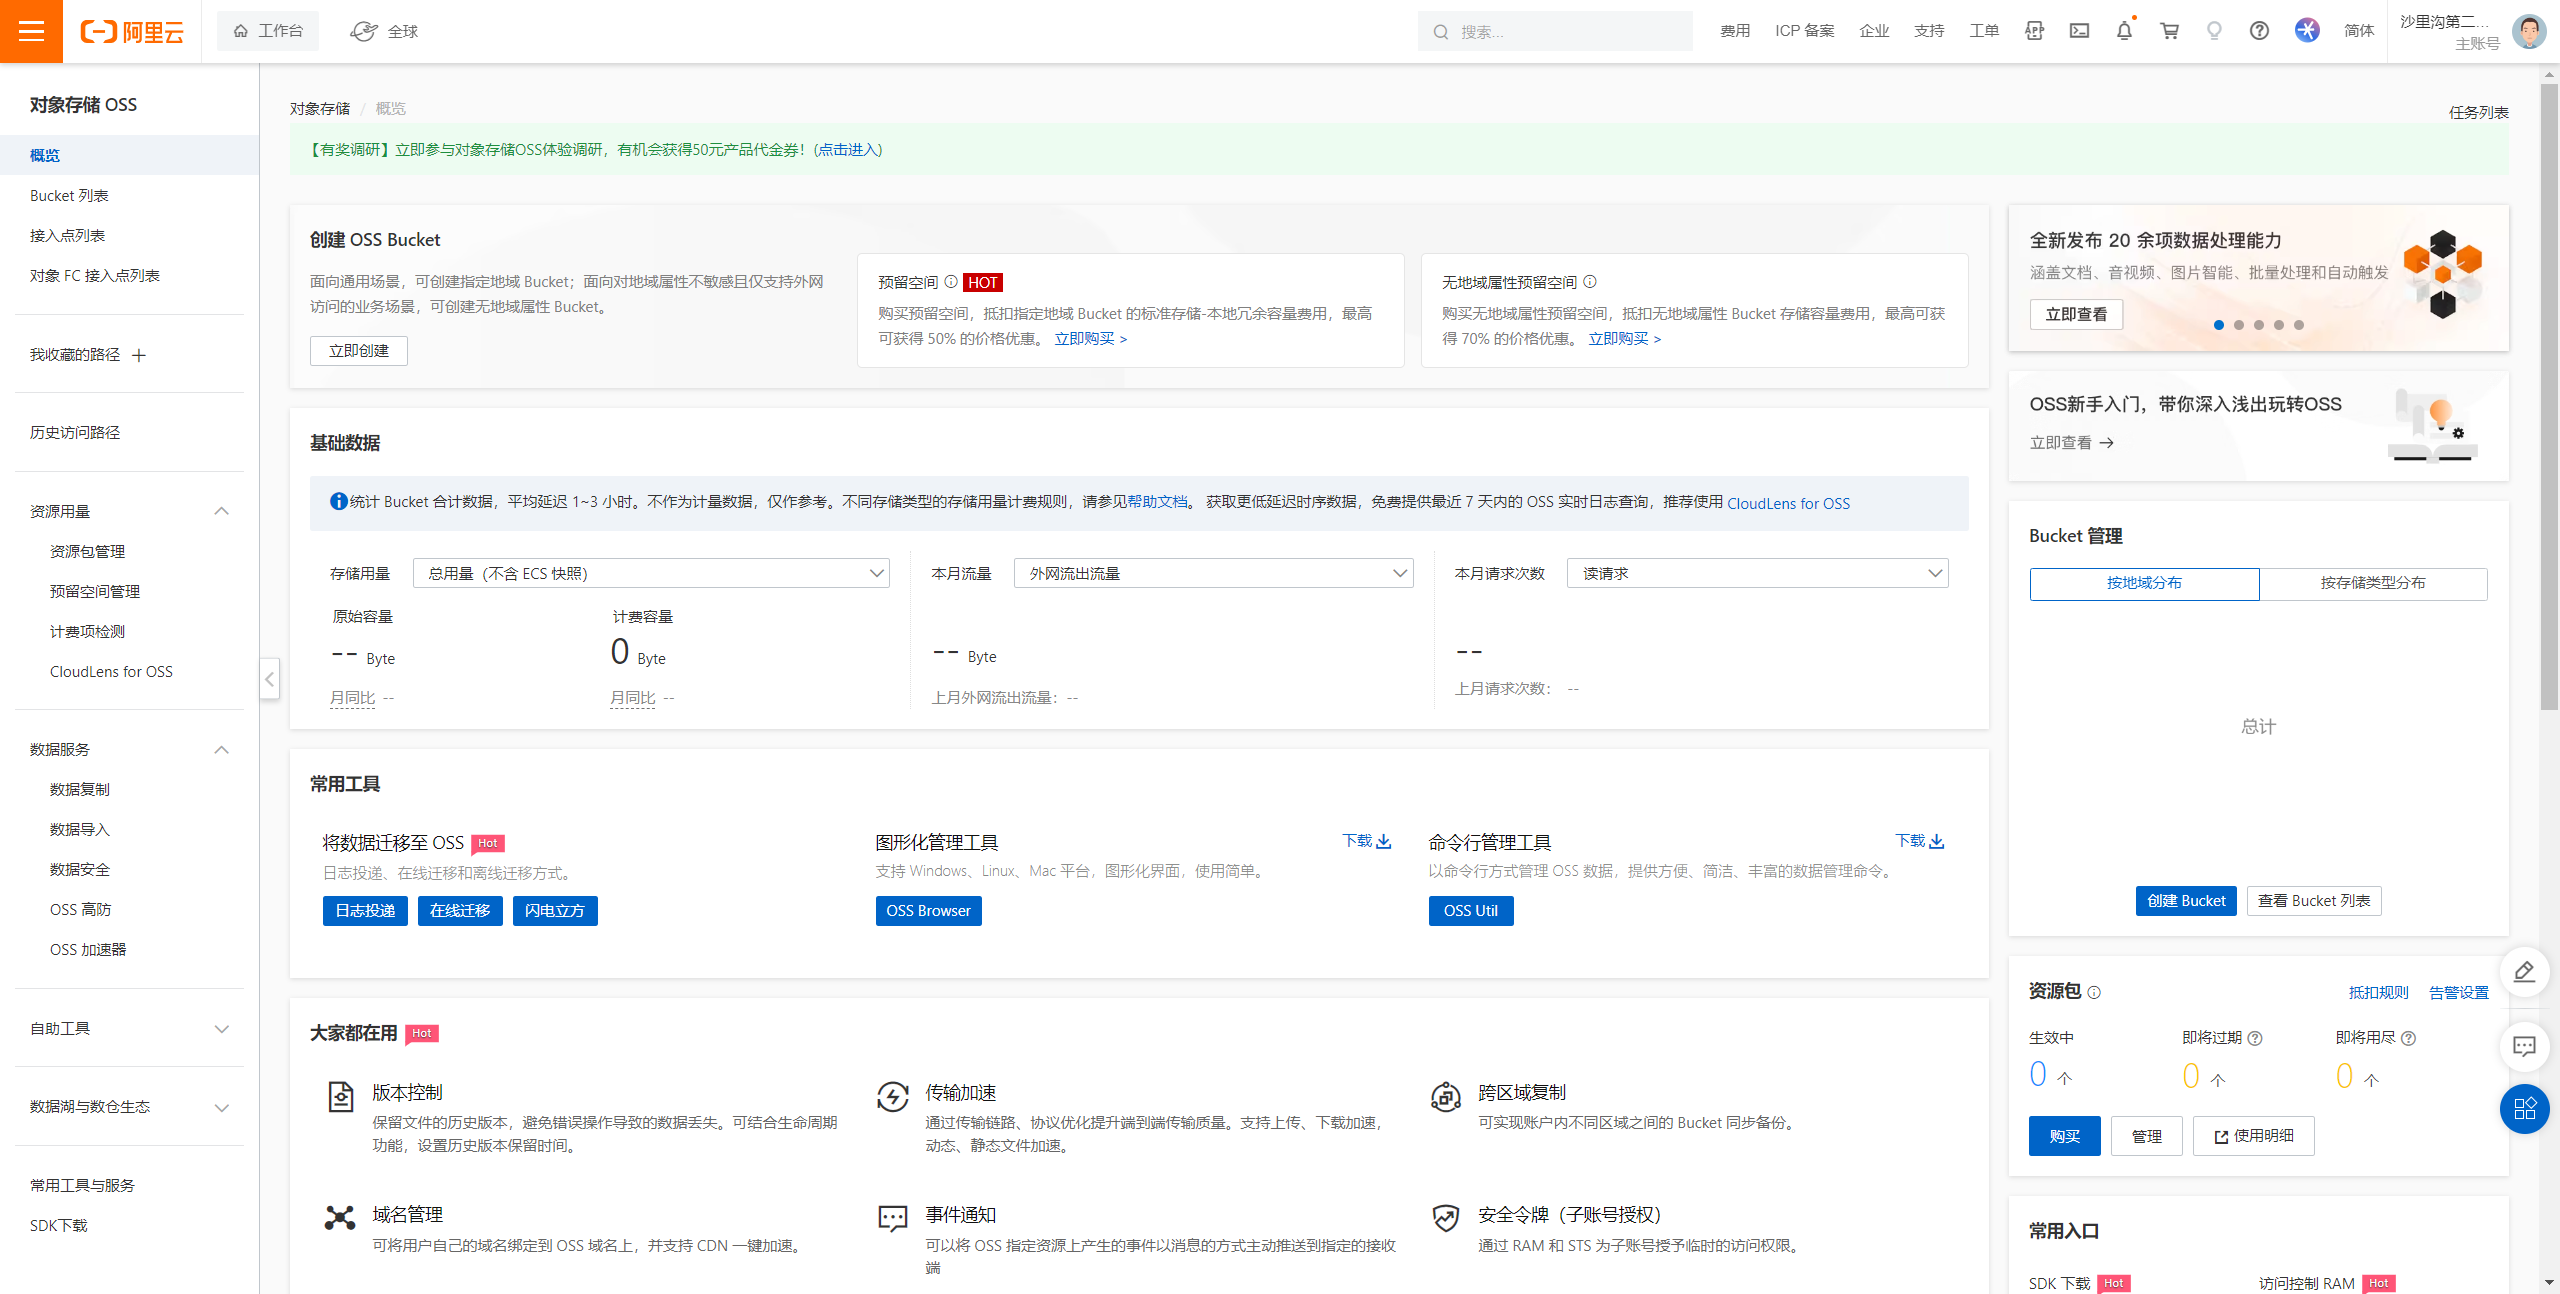Click the page vertical scrollbar
2560x1294 pixels.
(x=2549, y=400)
